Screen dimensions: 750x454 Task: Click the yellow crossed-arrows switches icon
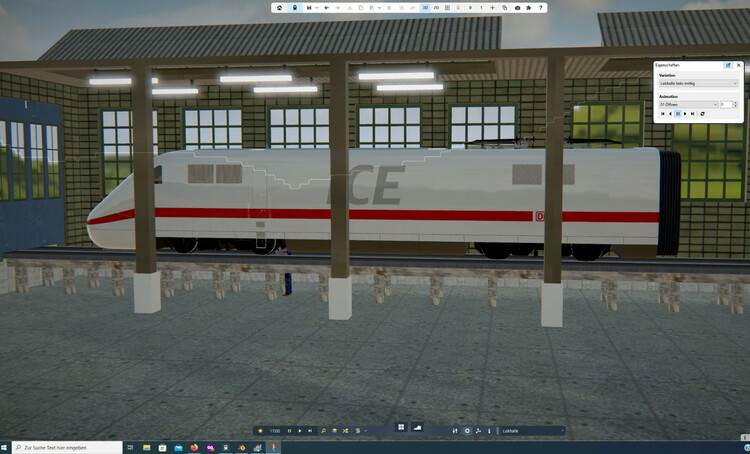click(x=345, y=431)
